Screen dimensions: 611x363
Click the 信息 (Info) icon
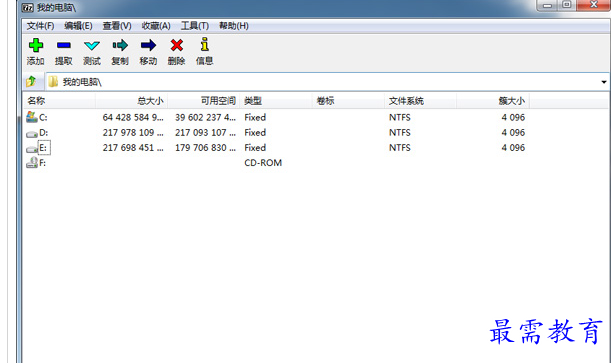tap(205, 44)
